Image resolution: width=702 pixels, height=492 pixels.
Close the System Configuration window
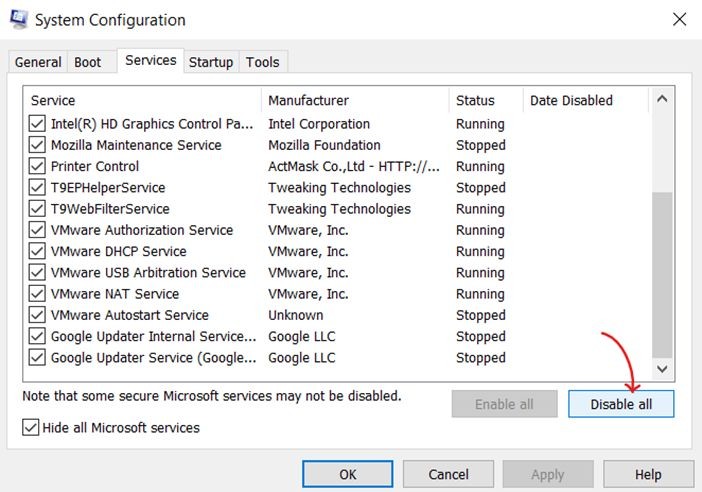coord(679,19)
